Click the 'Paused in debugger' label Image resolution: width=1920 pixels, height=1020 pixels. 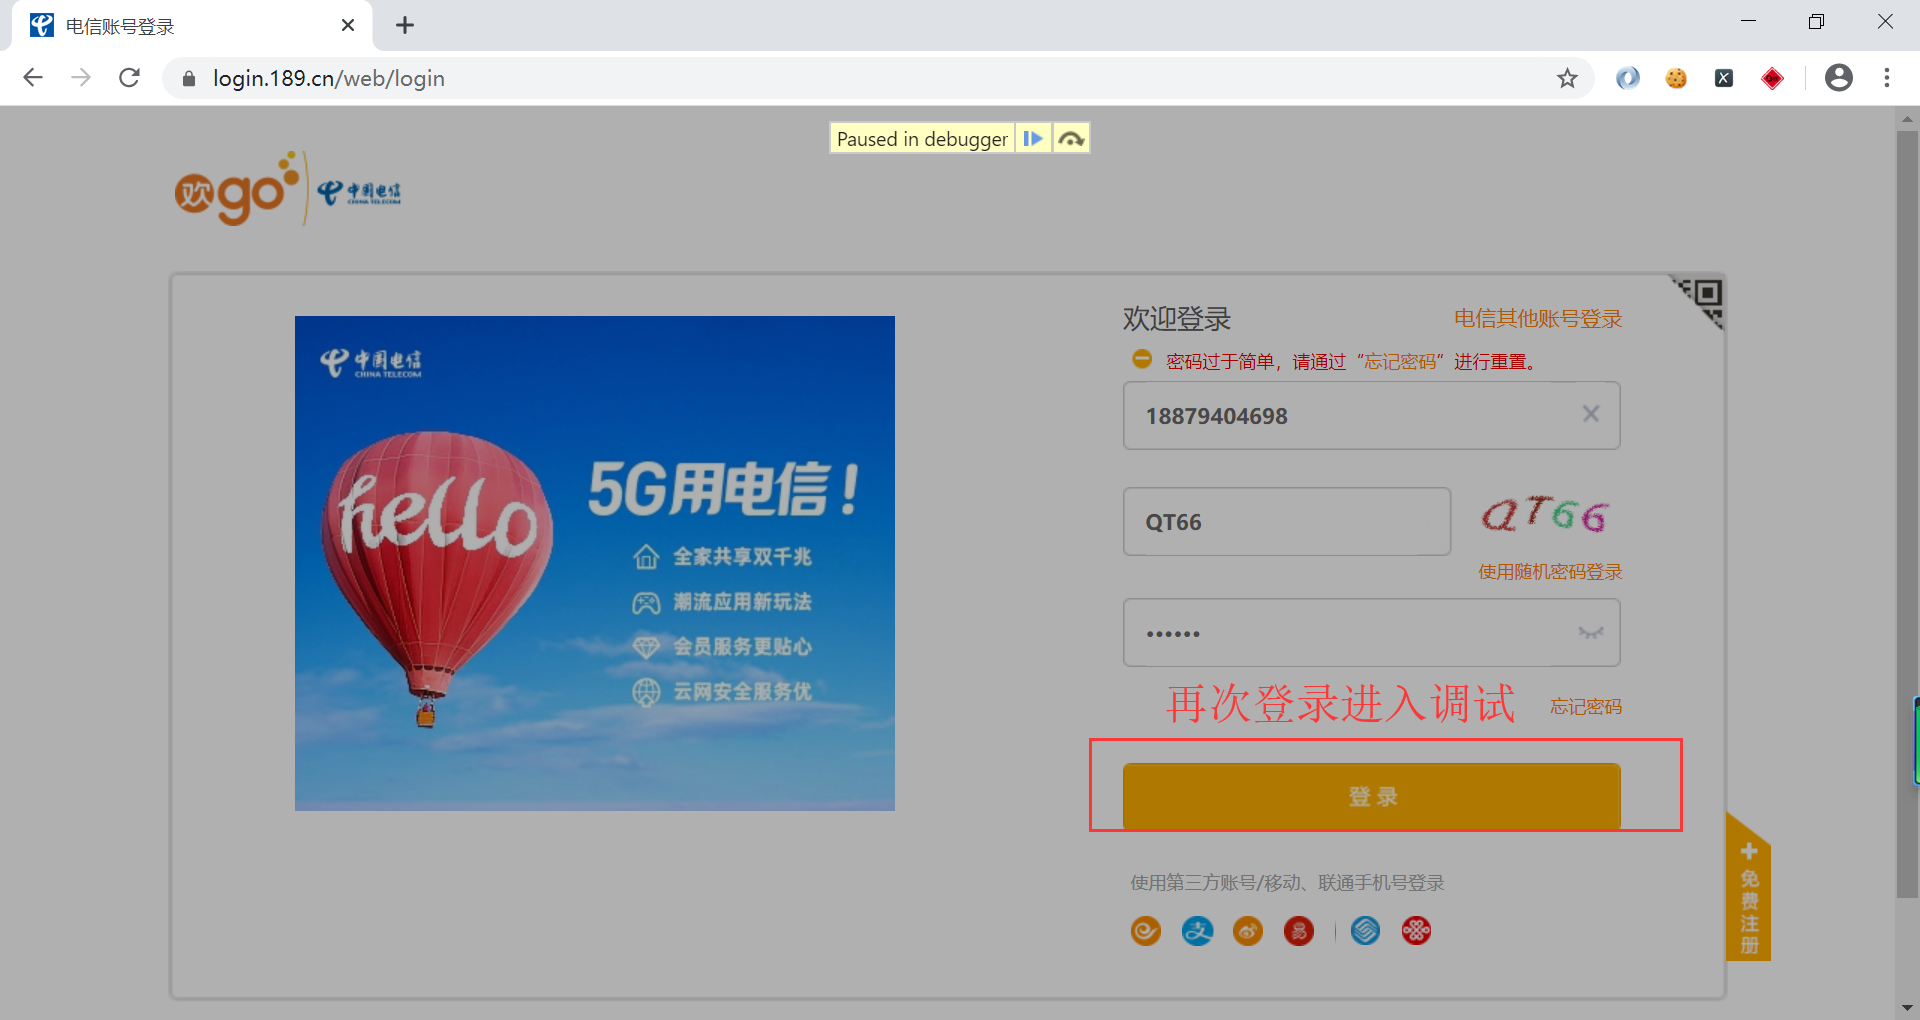[x=922, y=139]
